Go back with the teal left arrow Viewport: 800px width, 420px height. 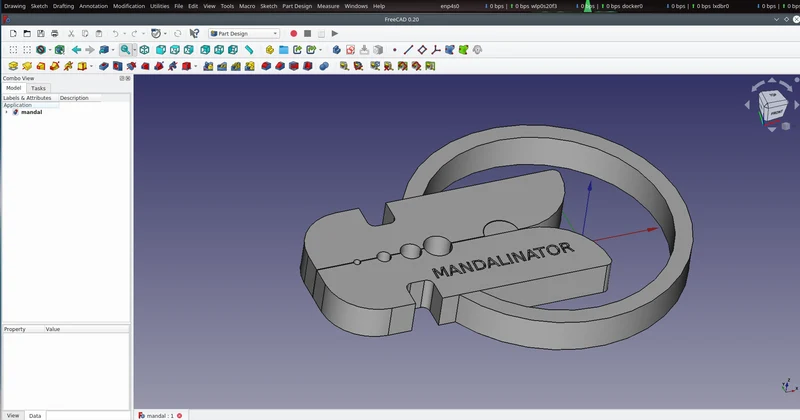(x=76, y=50)
